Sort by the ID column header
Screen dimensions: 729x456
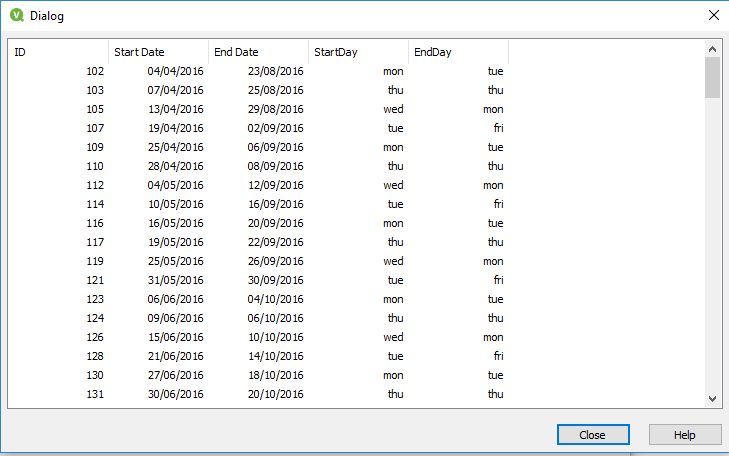point(59,52)
